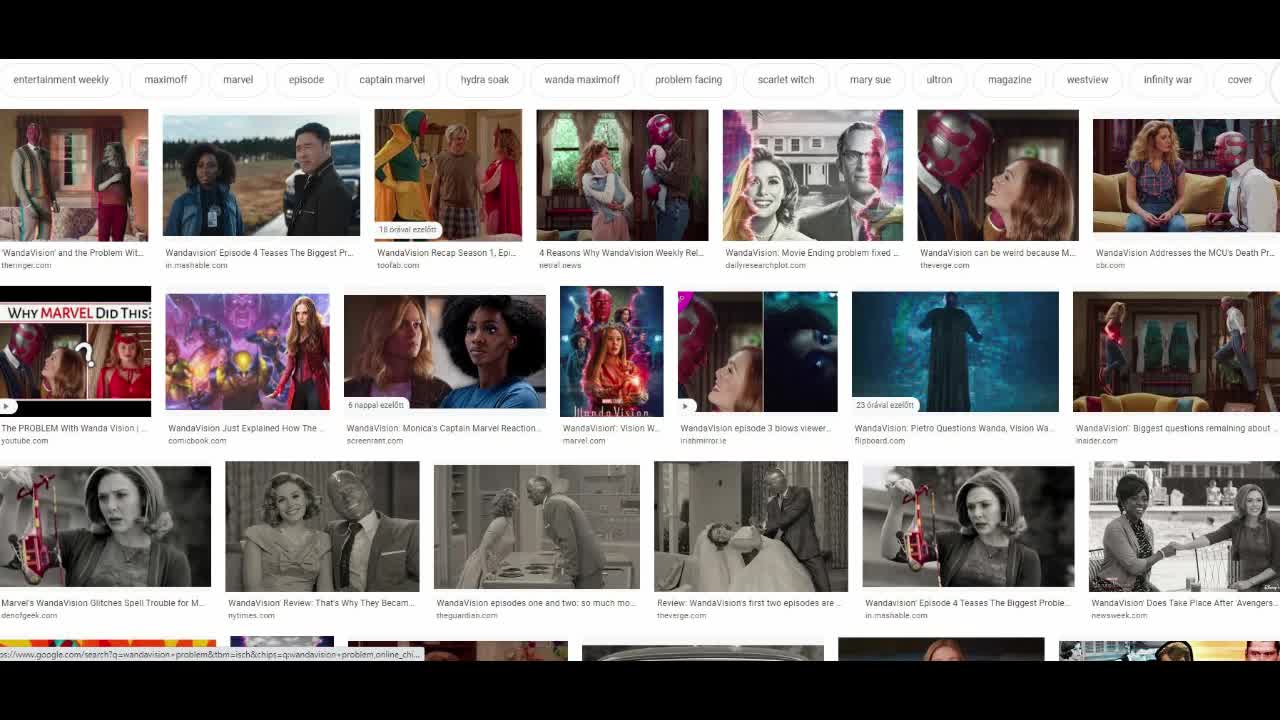Open '4 Reasons Why WandaVision' twins thumbnail
Viewport: 1280px width, 720px height.
[622, 175]
